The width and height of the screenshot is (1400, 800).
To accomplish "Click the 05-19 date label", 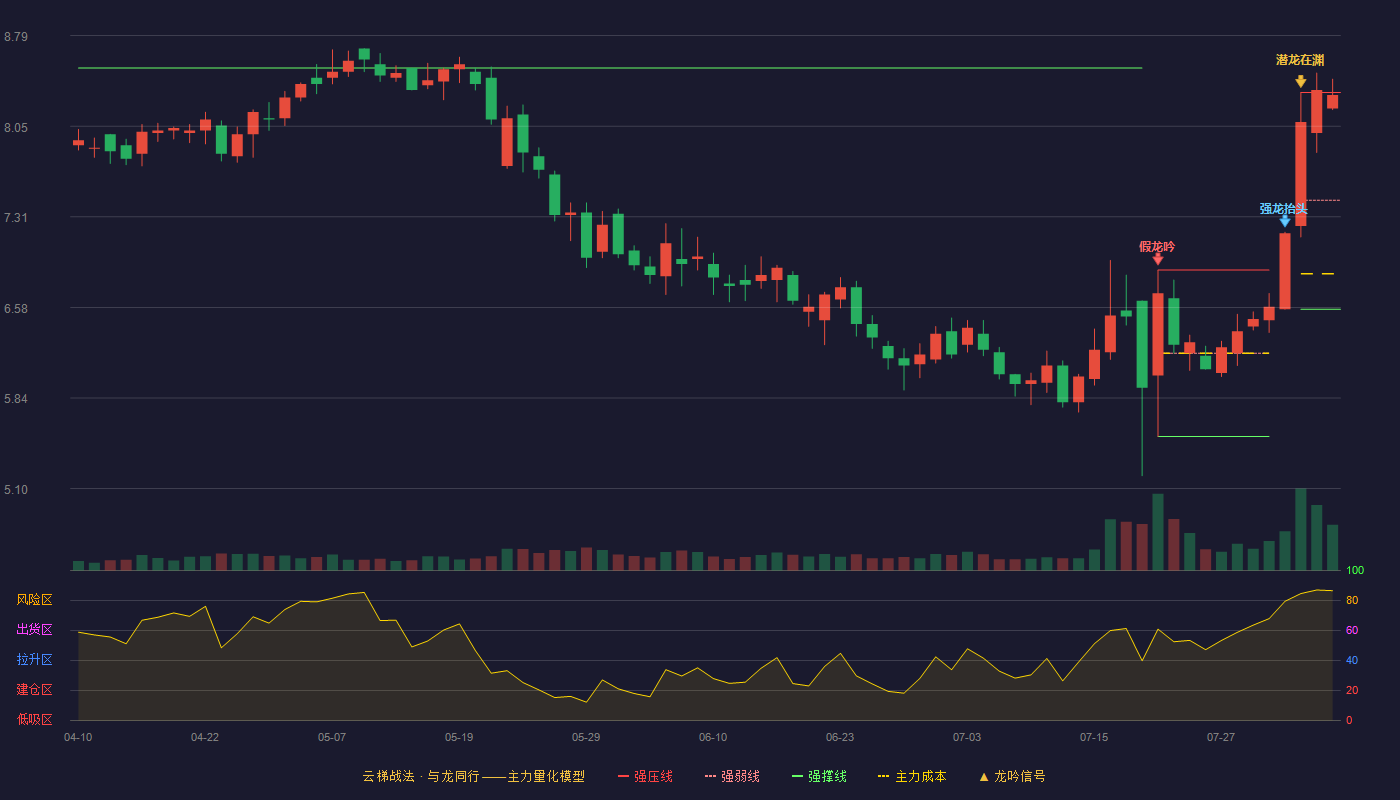I will click(x=459, y=737).
